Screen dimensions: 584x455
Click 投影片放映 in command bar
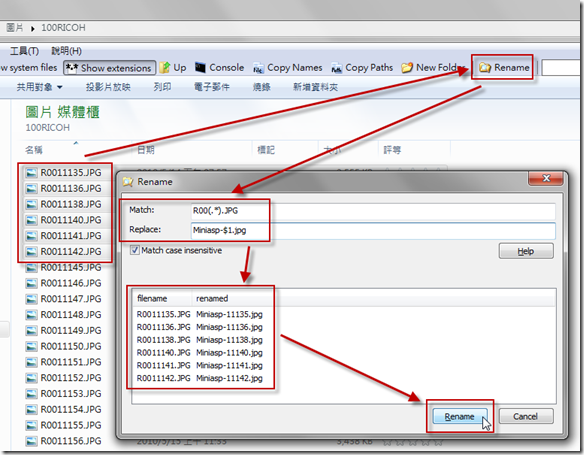pos(108,87)
